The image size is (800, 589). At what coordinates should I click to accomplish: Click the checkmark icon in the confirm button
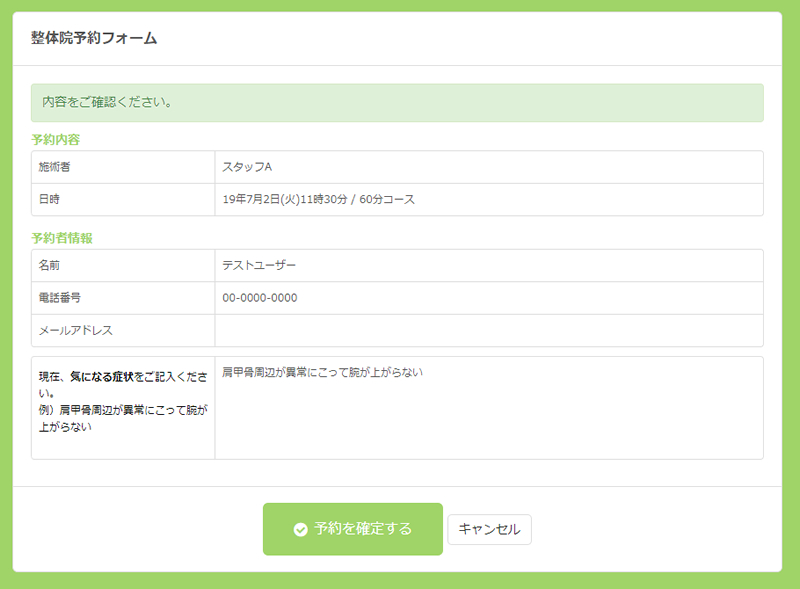tap(300, 530)
